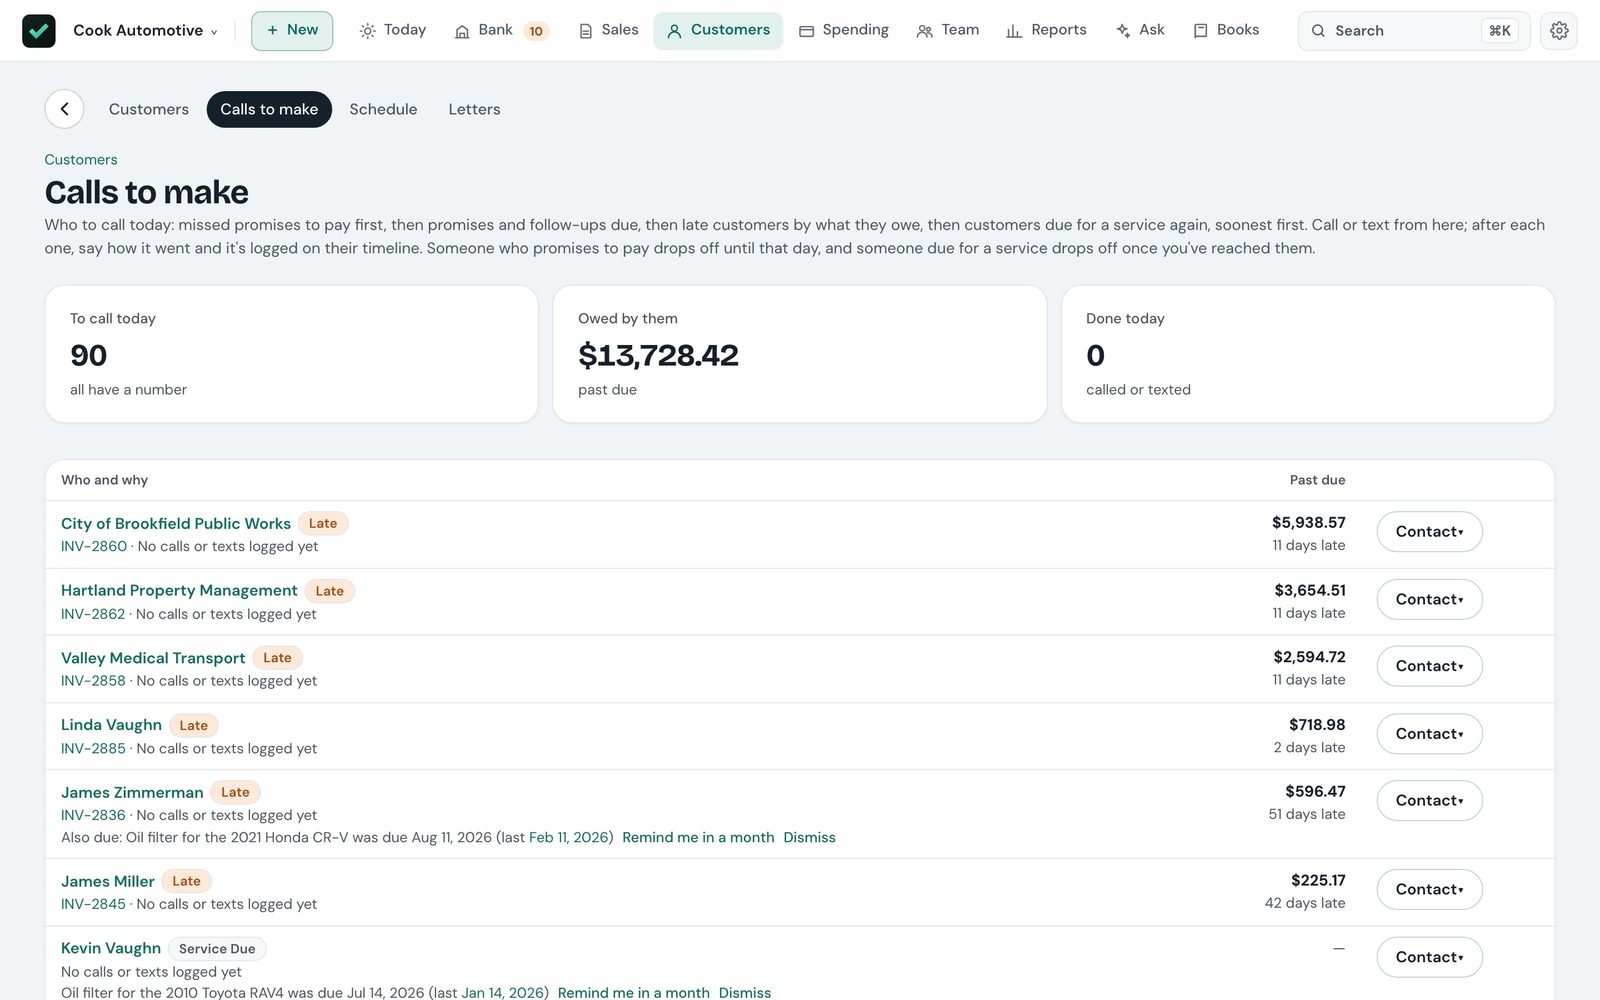Click the Service Due badge for Kevin Vaughn
This screenshot has width=1600, height=1000.
[x=217, y=949]
